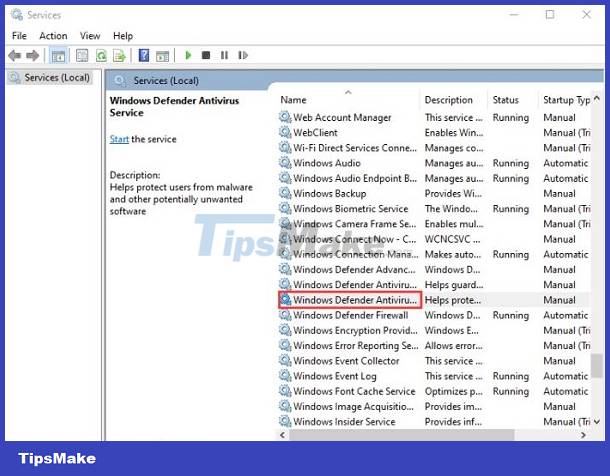
Task: Click the Start the service link
Action: point(119,139)
